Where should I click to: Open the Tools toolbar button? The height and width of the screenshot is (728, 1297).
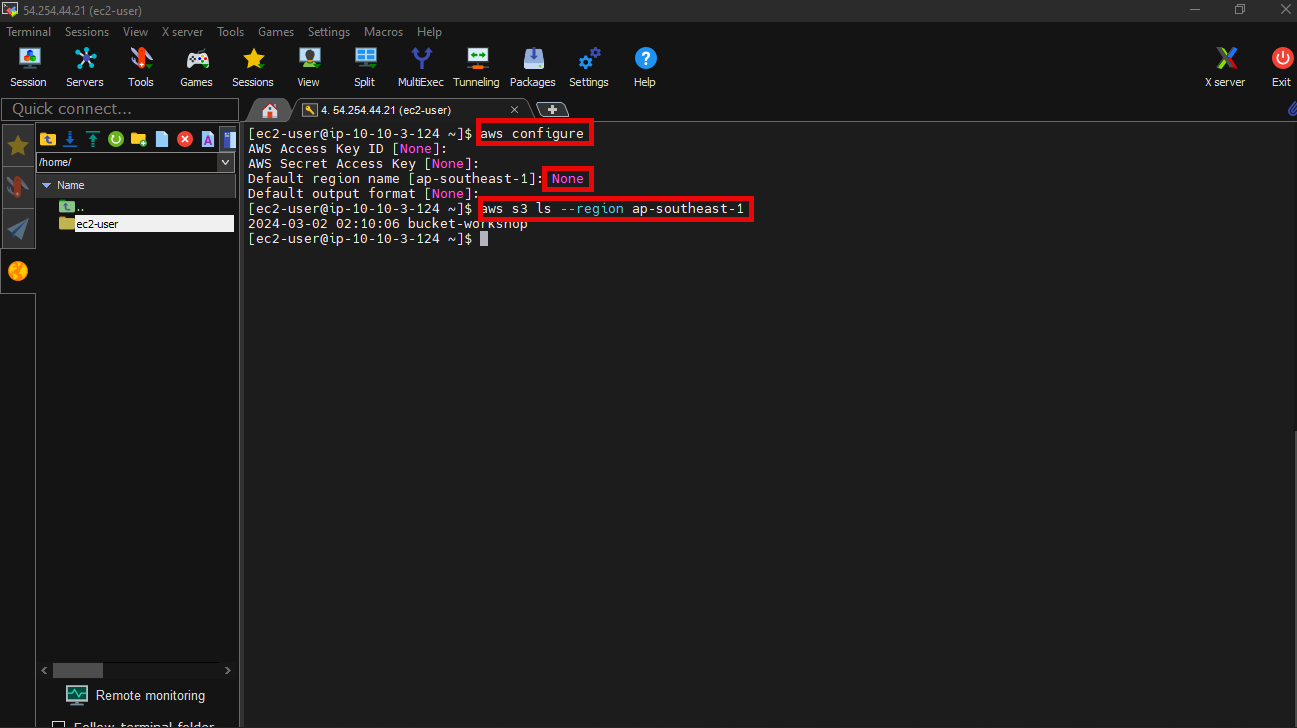141,68
